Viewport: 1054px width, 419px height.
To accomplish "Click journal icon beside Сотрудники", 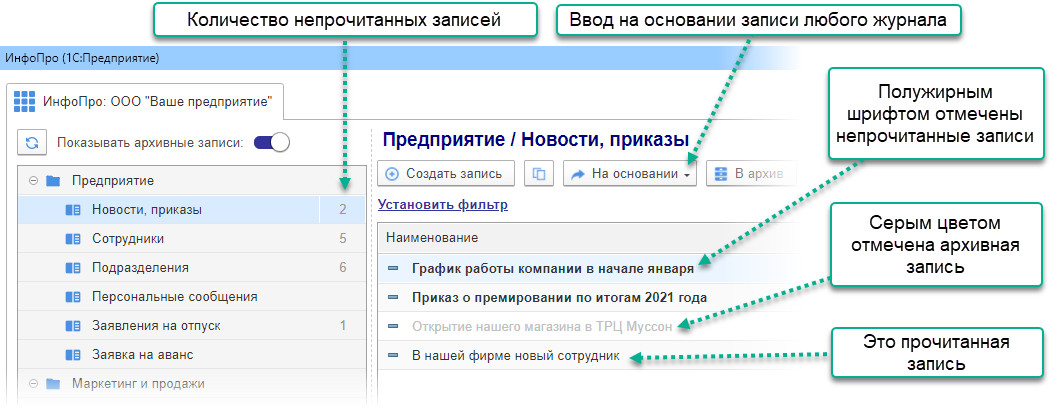I will coord(73,239).
